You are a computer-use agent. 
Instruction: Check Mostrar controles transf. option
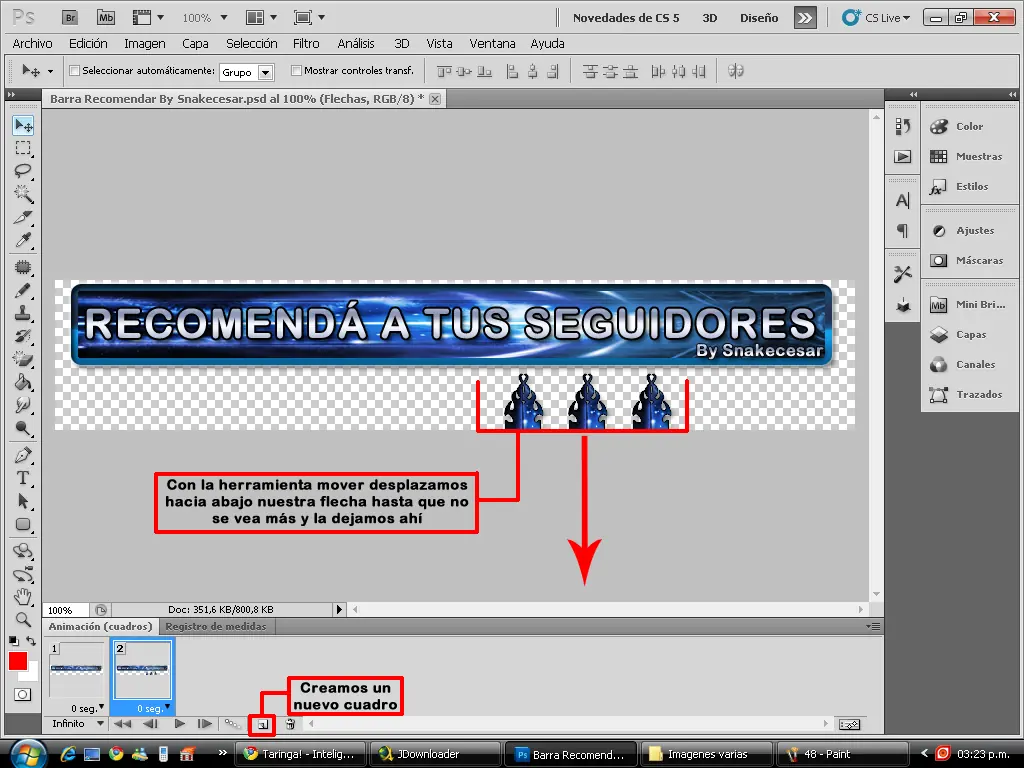tap(296, 71)
